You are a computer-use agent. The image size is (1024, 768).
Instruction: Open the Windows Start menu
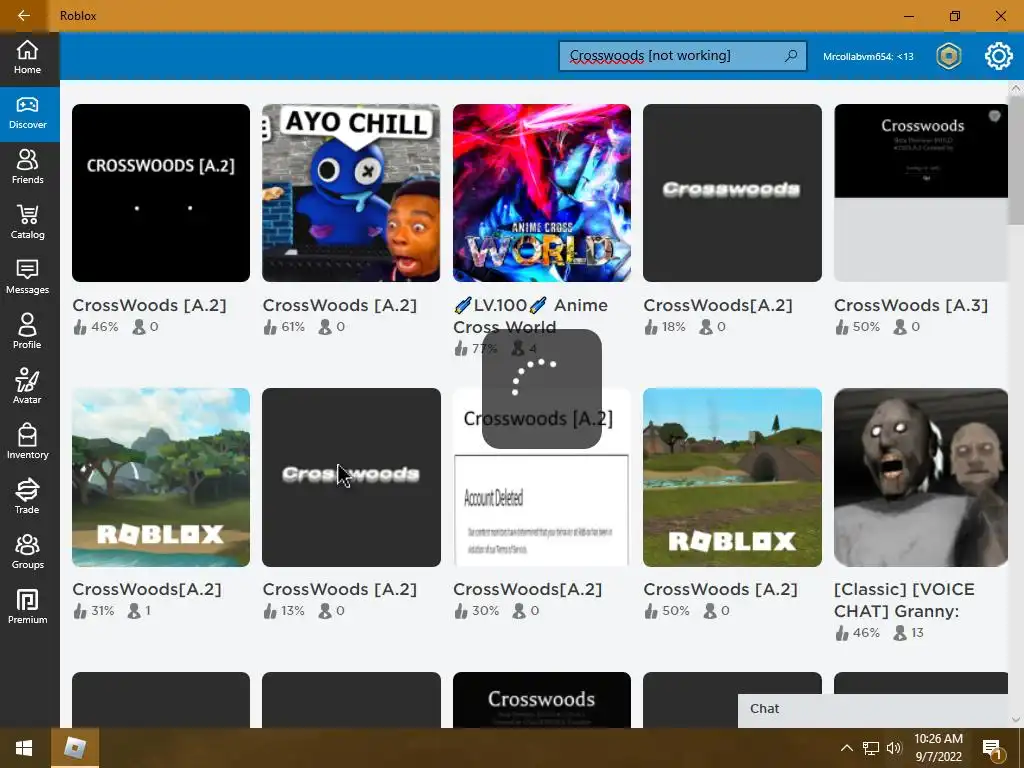click(x=25, y=748)
